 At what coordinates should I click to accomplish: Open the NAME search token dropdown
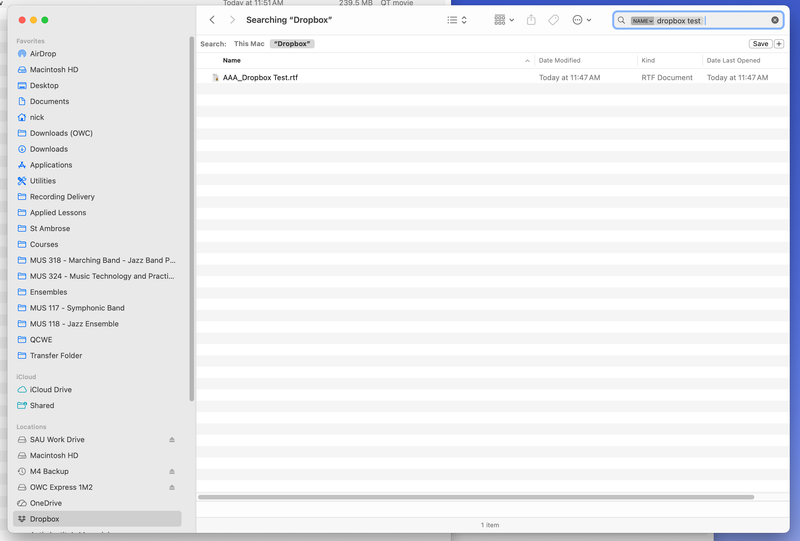coord(642,21)
